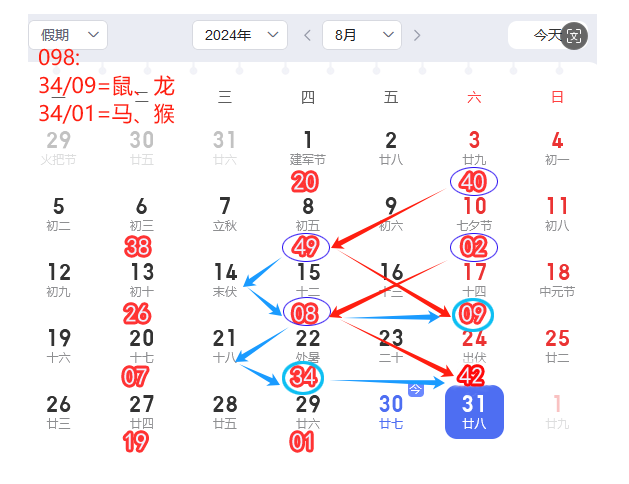Select August 18 中元节
Viewport: 629px width, 484px height.
(x=557, y=279)
